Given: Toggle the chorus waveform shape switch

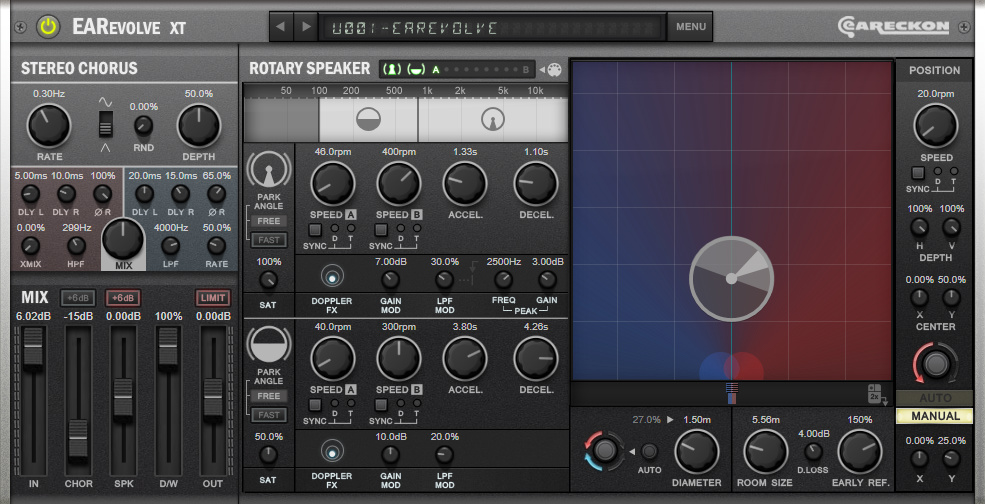Looking at the screenshot, I should click(x=105, y=125).
